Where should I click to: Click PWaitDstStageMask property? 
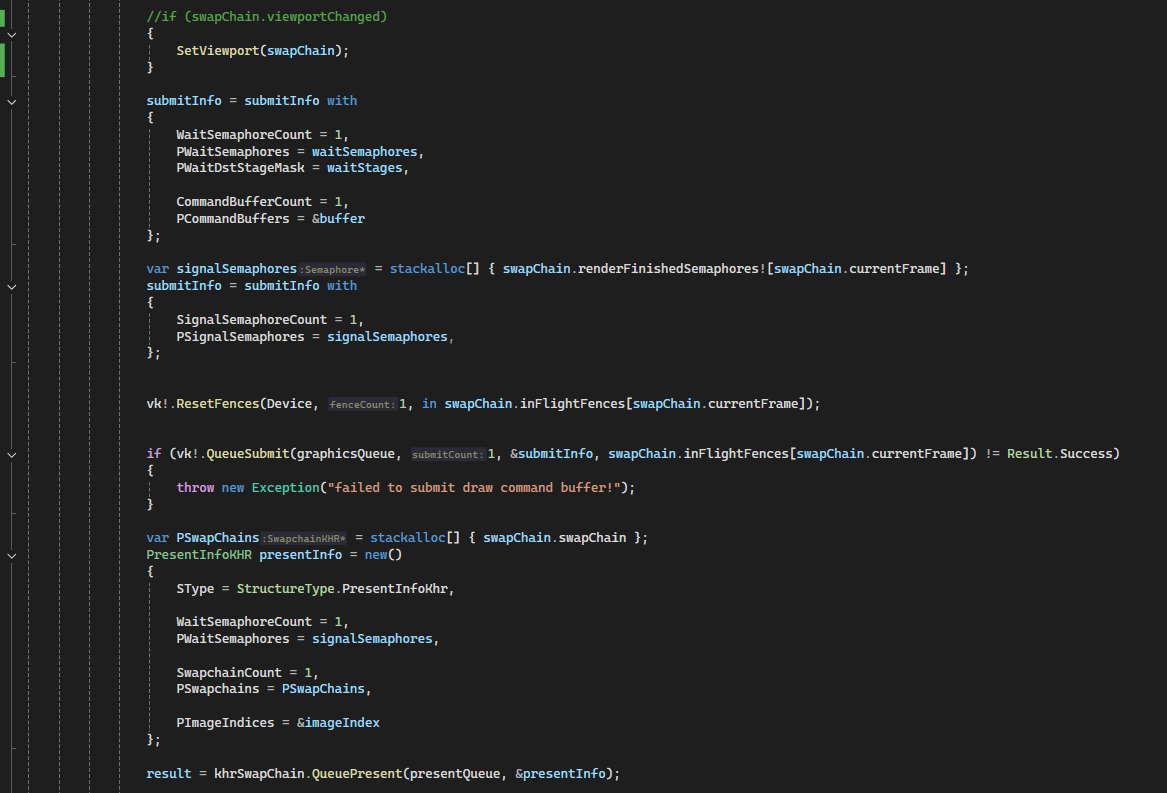240,168
